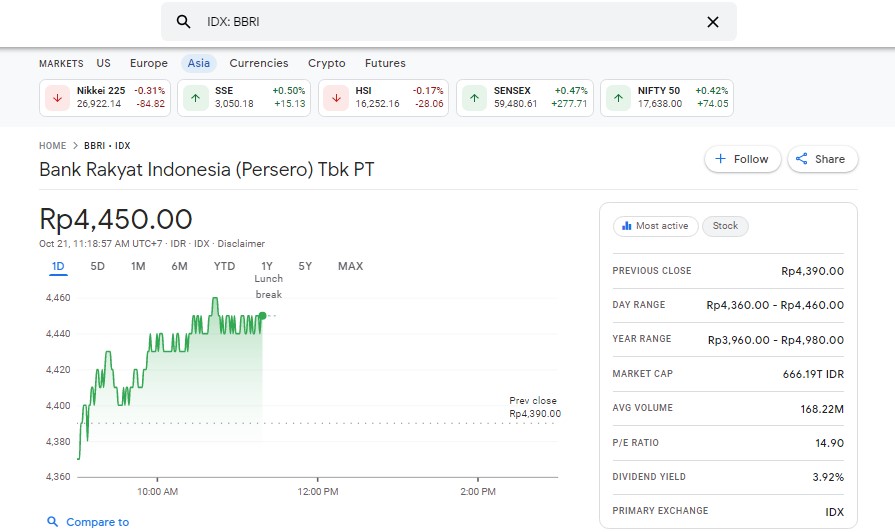Click the SENSEX green up arrow icon

tap(474, 98)
